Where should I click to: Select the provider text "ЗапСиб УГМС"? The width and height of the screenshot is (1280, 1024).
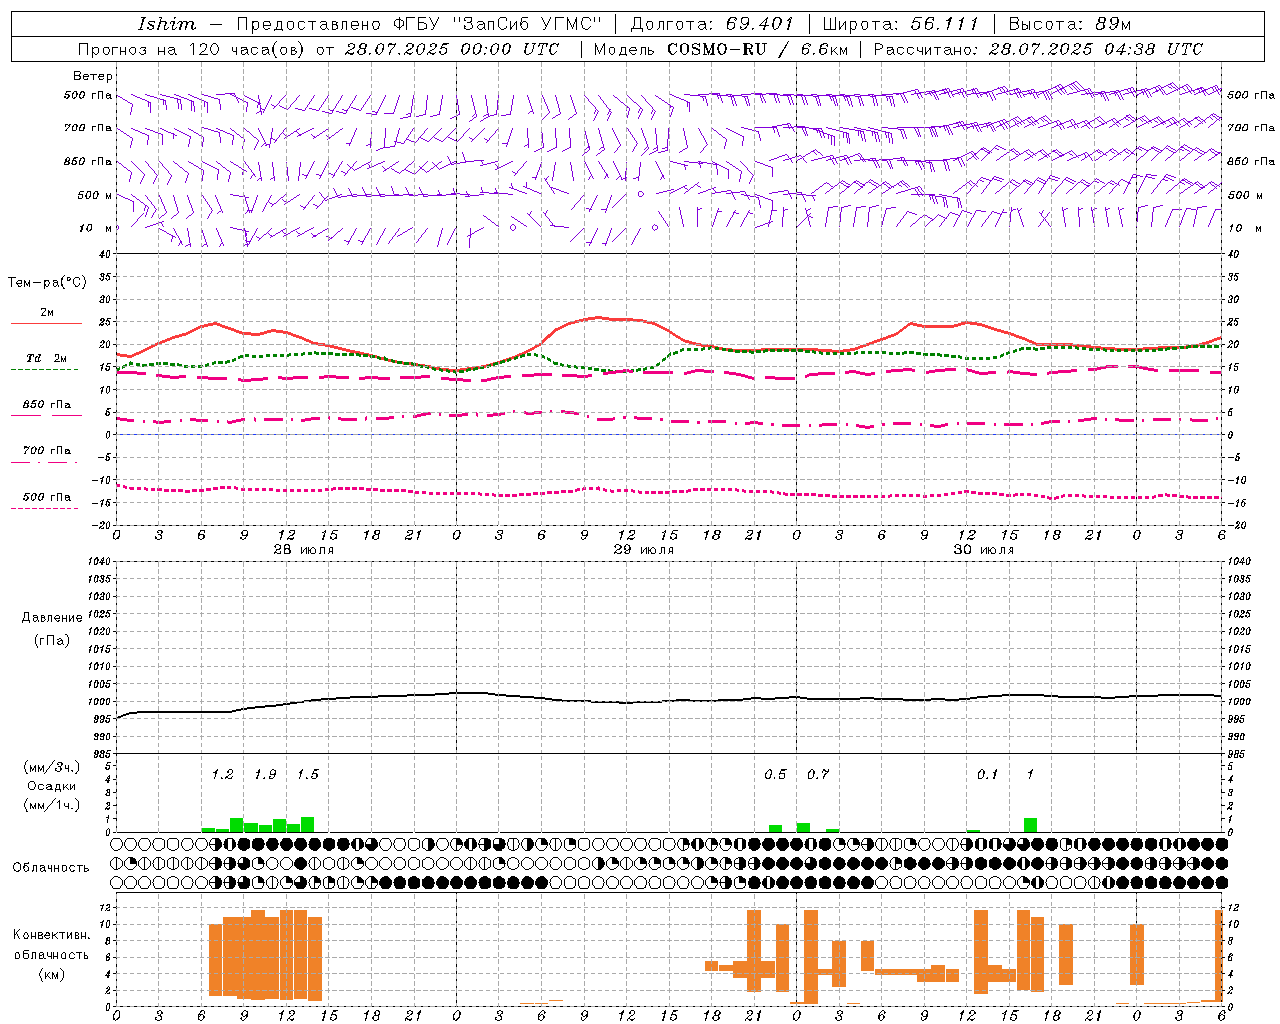click(x=528, y=24)
